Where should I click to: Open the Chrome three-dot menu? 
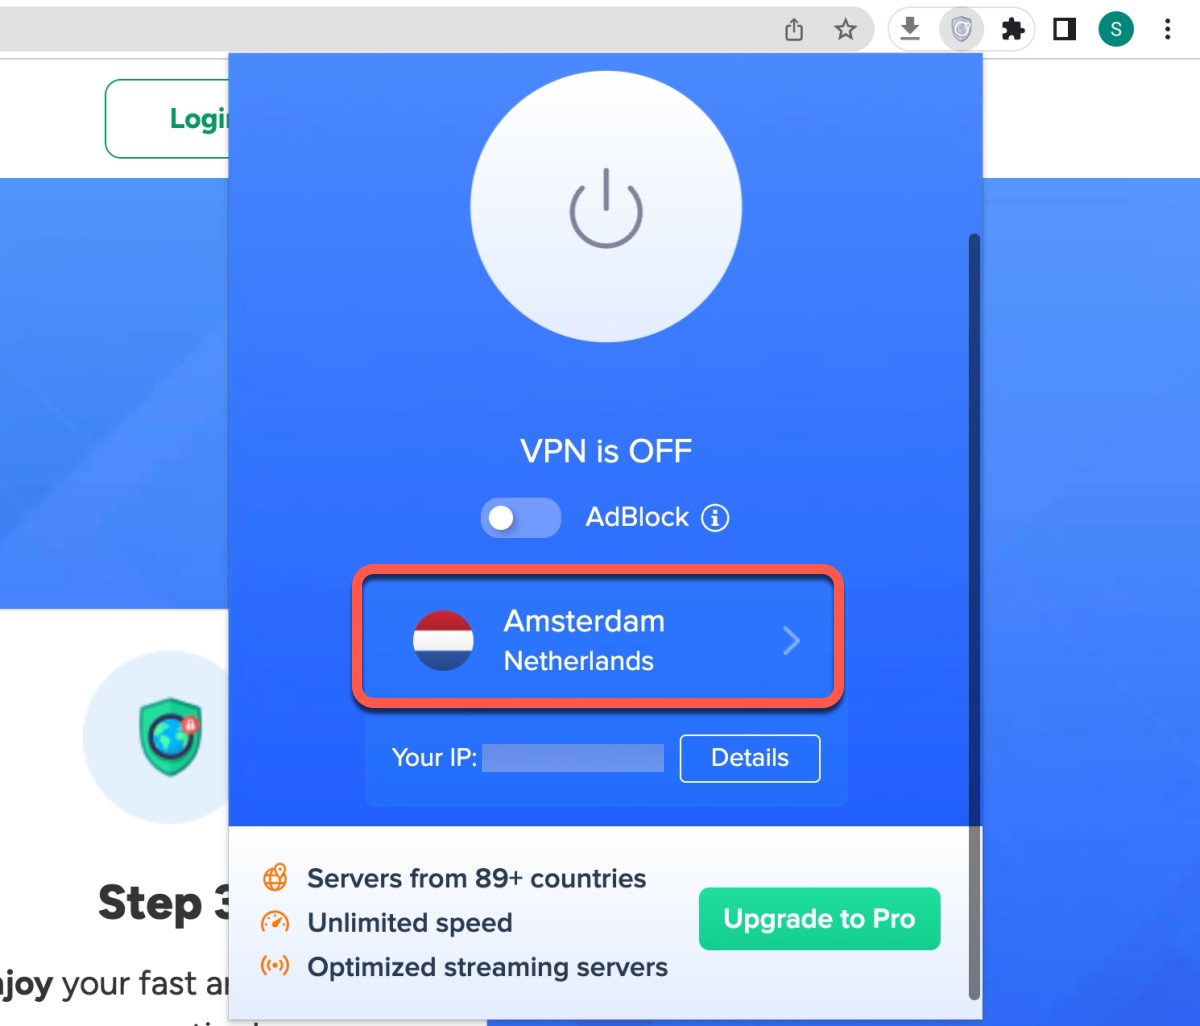coord(1168,30)
